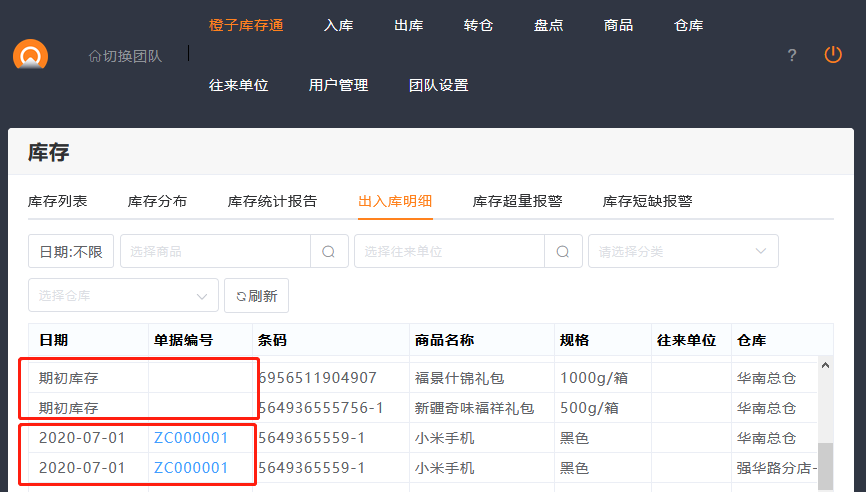The height and width of the screenshot is (492, 866).
Task: Click the orange app logo icon
Action: [30, 55]
